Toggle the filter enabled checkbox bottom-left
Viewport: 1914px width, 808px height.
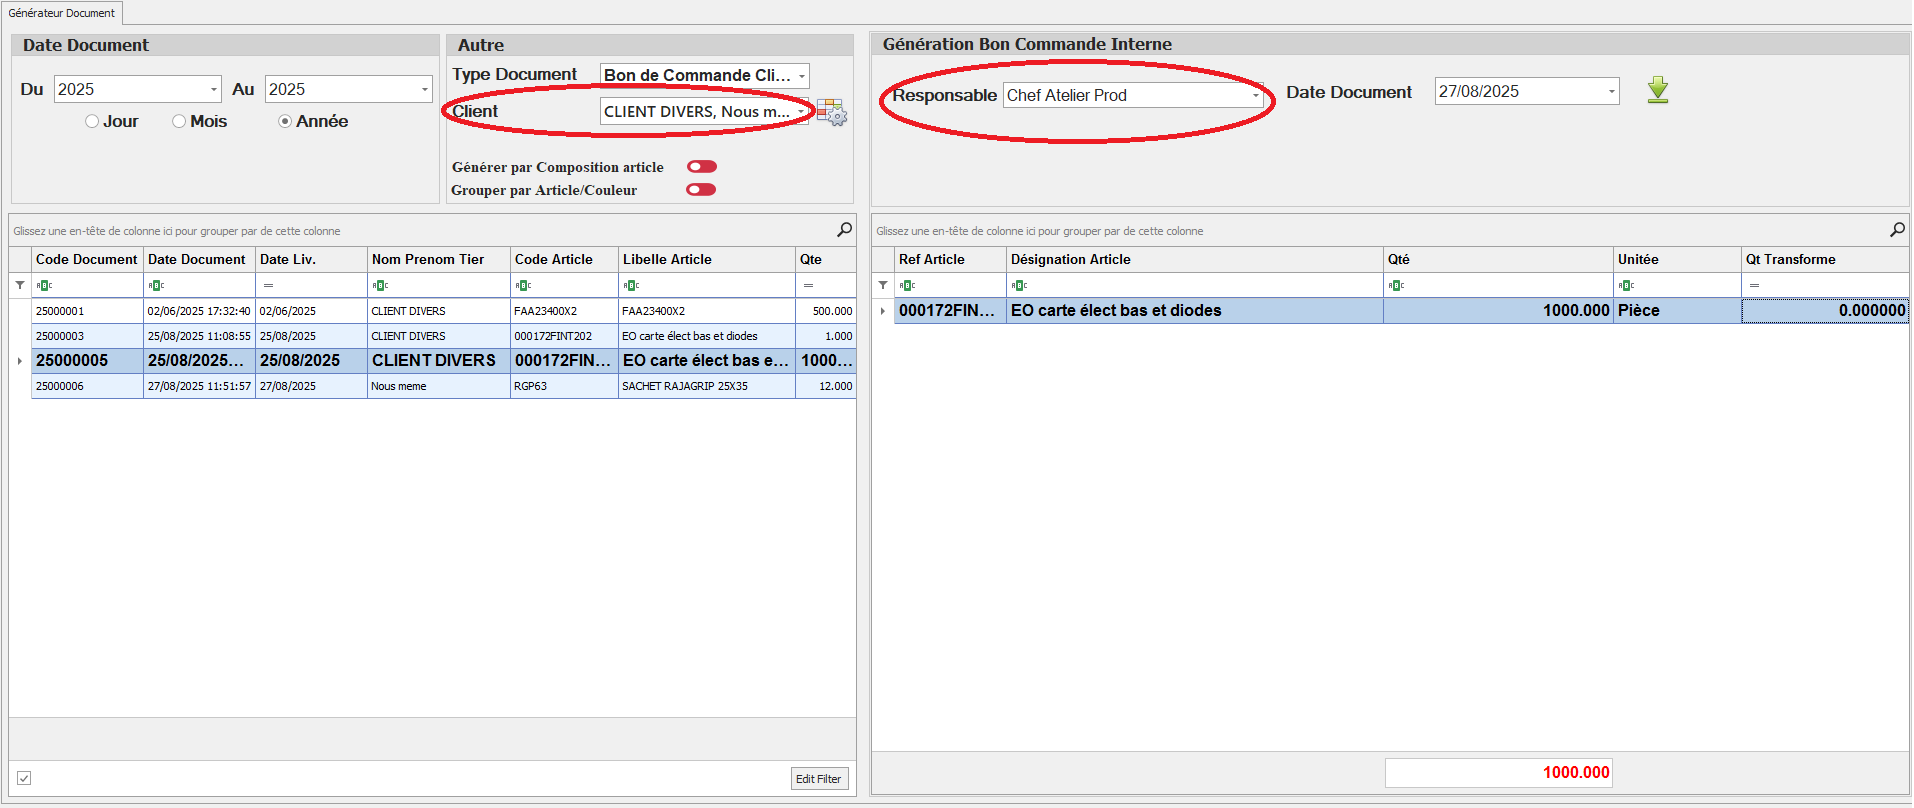24,778
